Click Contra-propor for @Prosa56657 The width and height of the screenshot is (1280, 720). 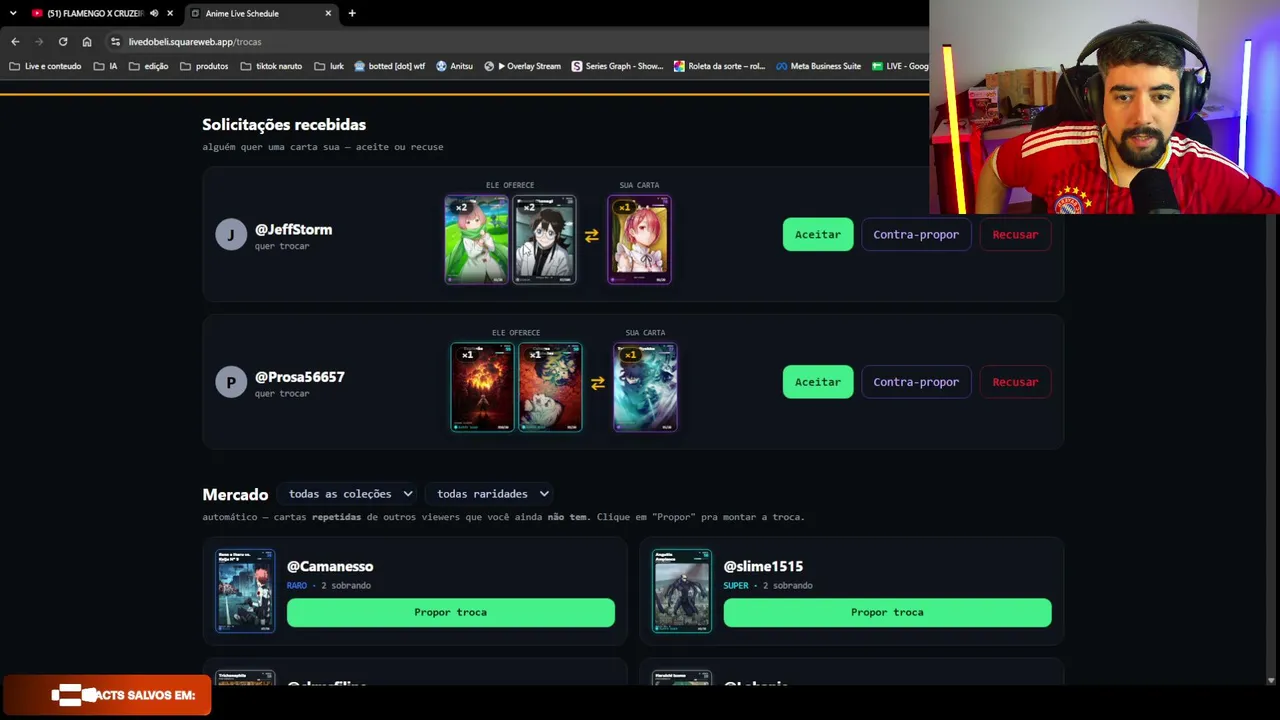point(916,382)
